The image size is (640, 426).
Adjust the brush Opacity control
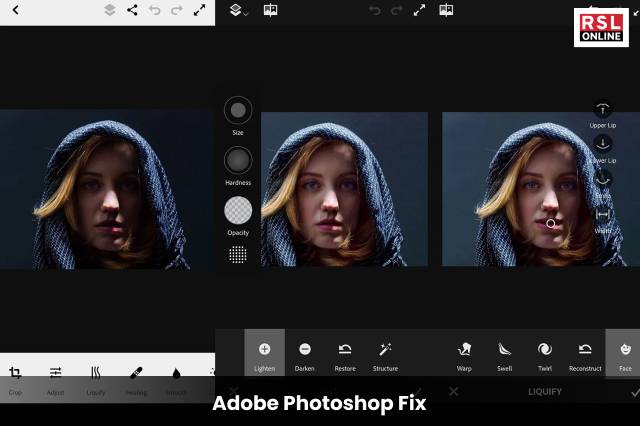(x=238, y=210)
